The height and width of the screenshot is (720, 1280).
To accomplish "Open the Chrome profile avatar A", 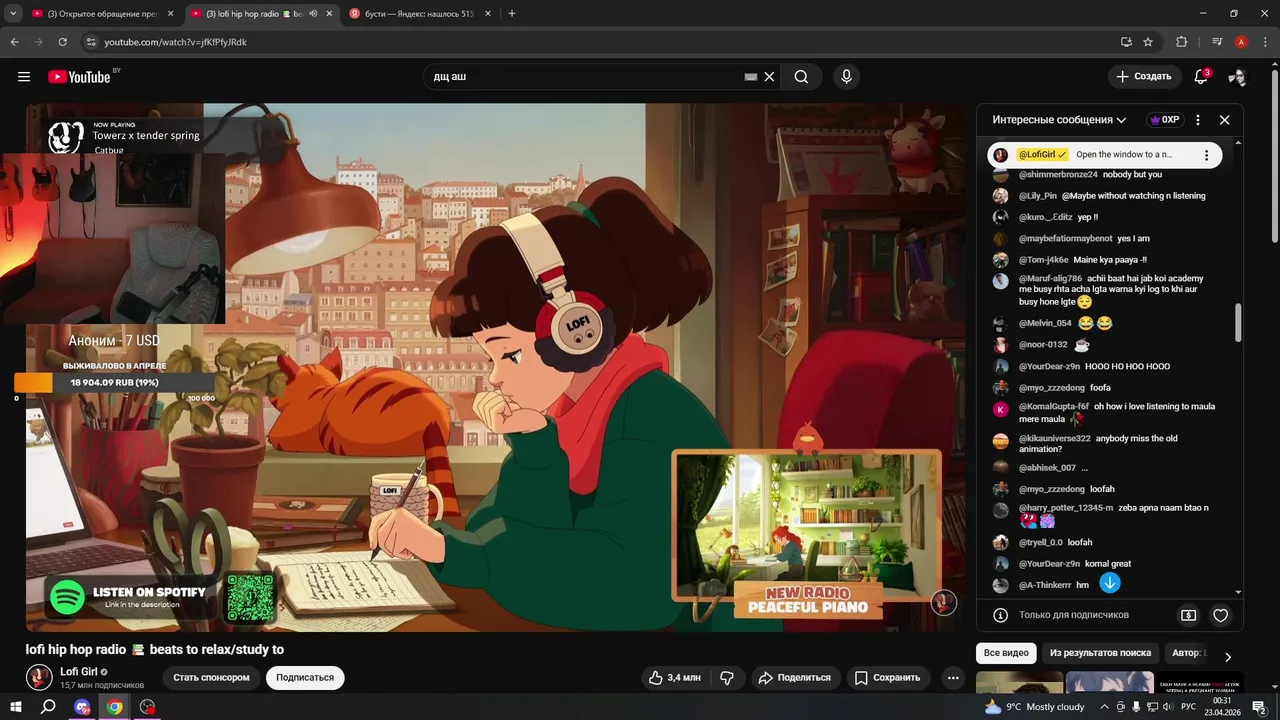I will 1241,42.
